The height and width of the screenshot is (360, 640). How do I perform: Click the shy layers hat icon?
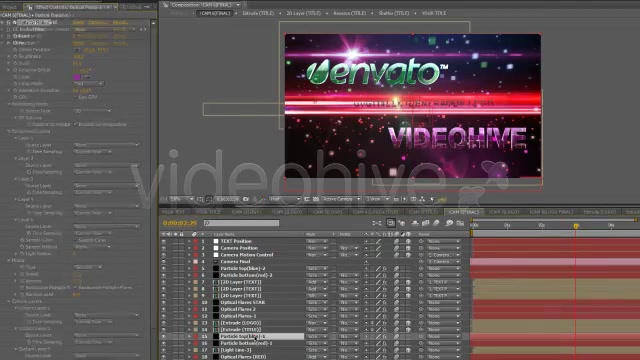point(415,223)
